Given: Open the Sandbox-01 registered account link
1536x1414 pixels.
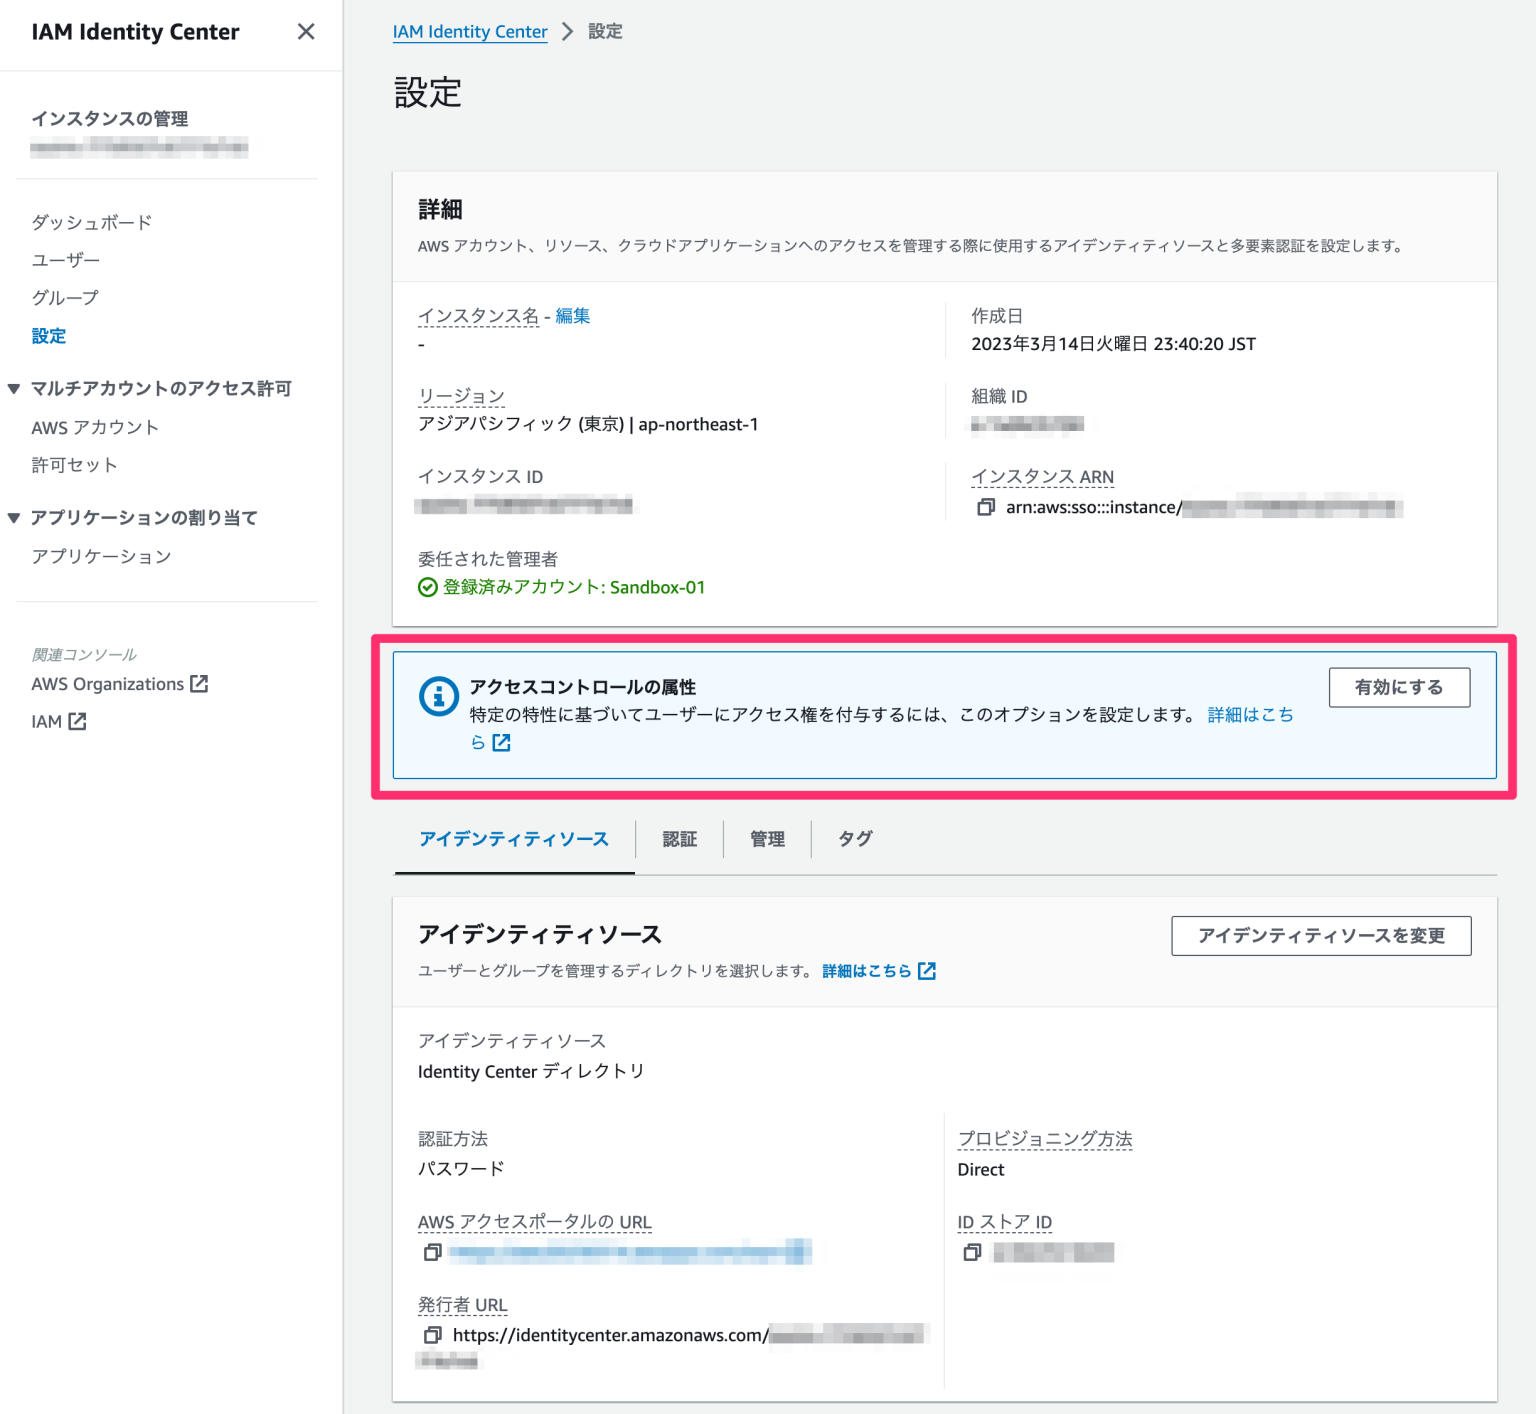Looking at the screenshot, I should point(656,587).
